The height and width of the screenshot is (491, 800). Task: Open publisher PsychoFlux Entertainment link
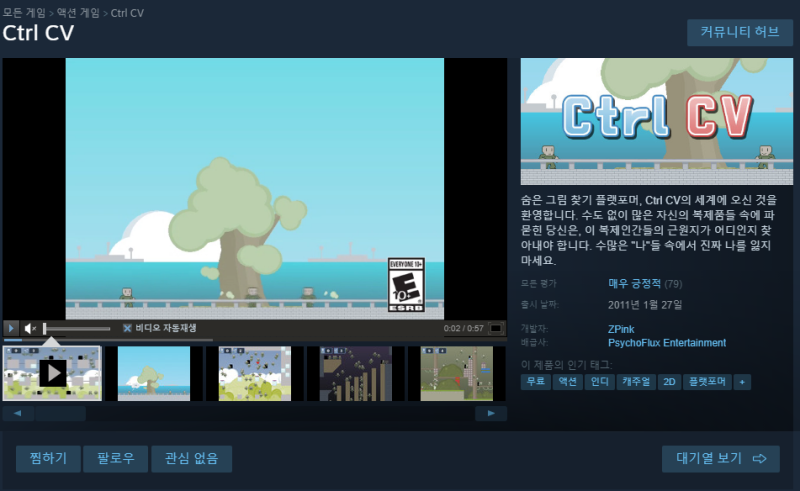coord(667,343)
